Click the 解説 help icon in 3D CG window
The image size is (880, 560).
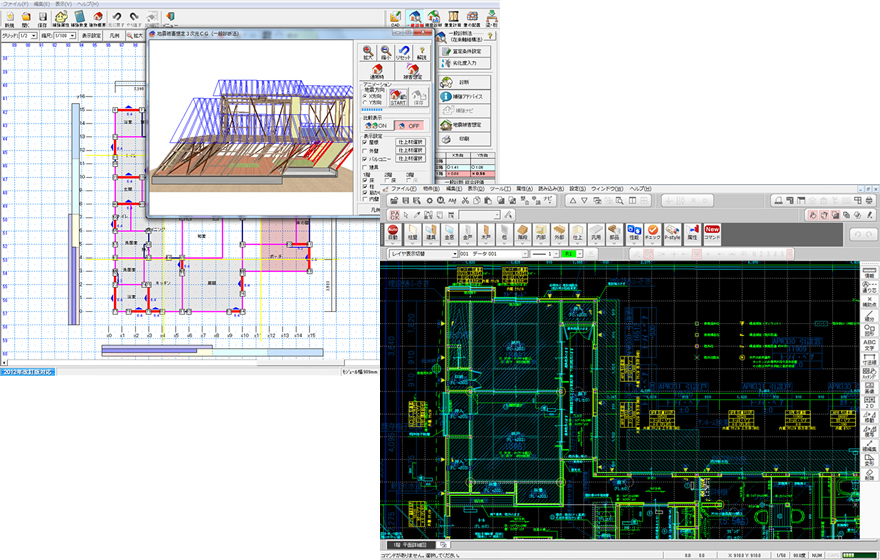point(421,53)
